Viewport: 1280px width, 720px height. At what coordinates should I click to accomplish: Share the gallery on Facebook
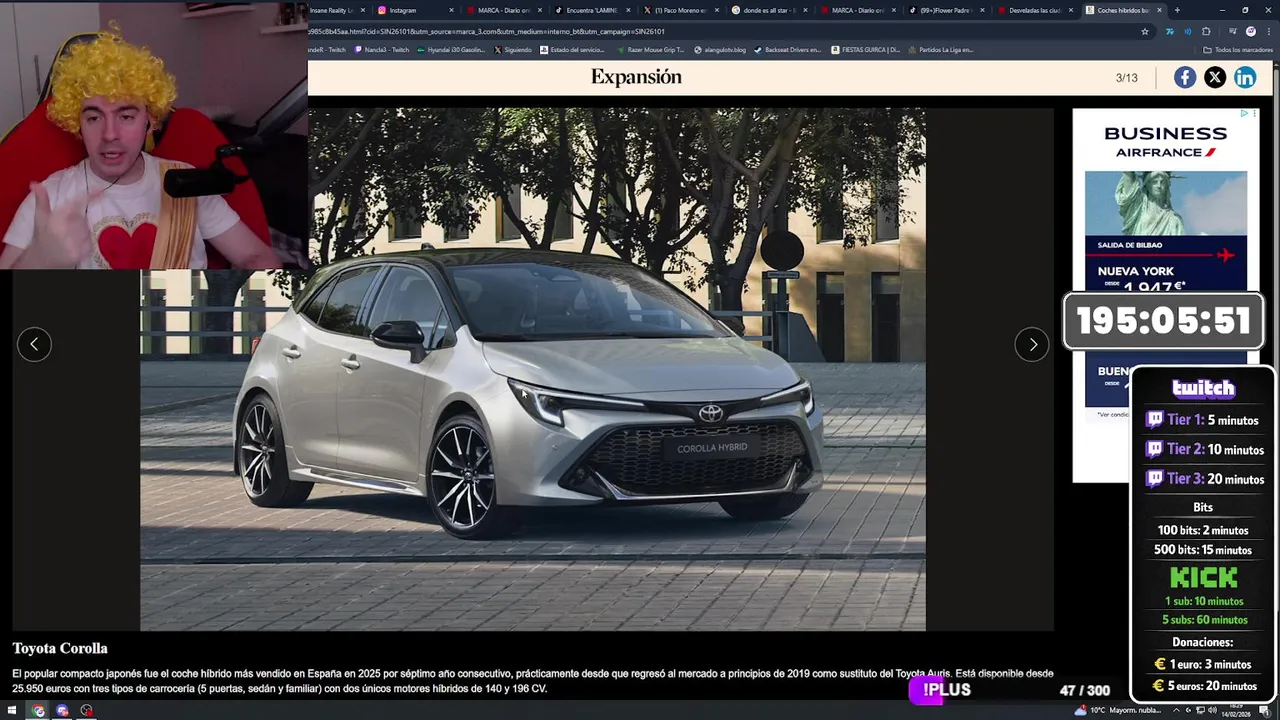tap(1185, 78)
